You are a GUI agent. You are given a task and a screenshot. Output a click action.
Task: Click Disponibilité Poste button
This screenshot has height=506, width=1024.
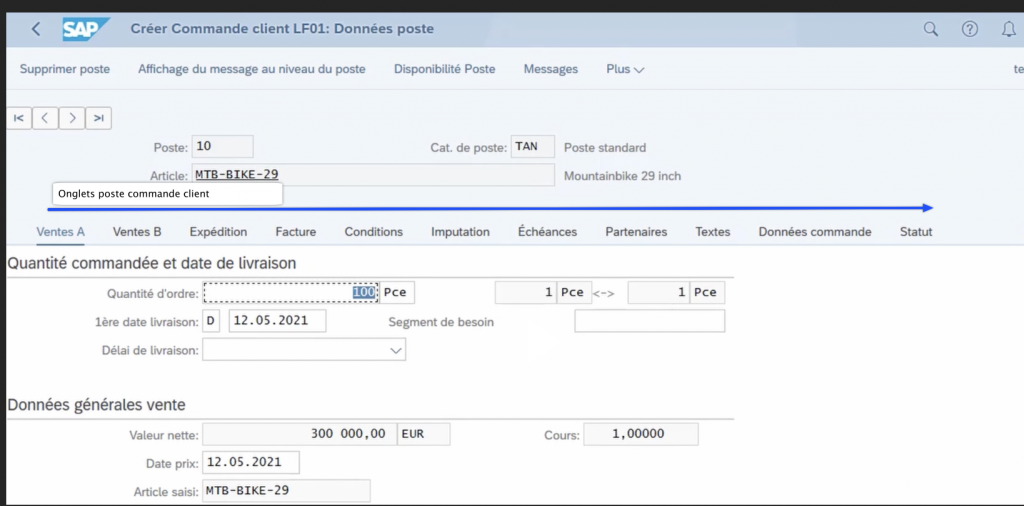pyautogui.click(x=444, y=69)
